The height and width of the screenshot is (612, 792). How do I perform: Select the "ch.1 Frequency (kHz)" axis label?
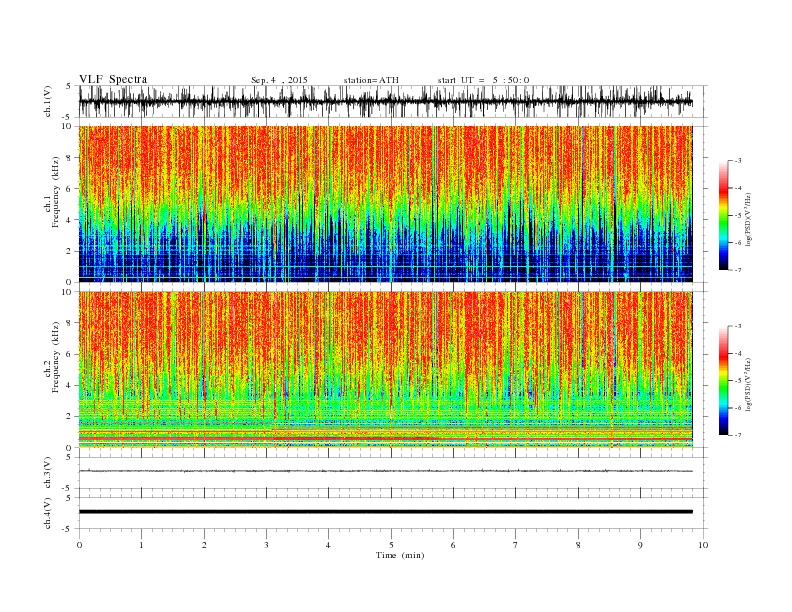point(52,192)
